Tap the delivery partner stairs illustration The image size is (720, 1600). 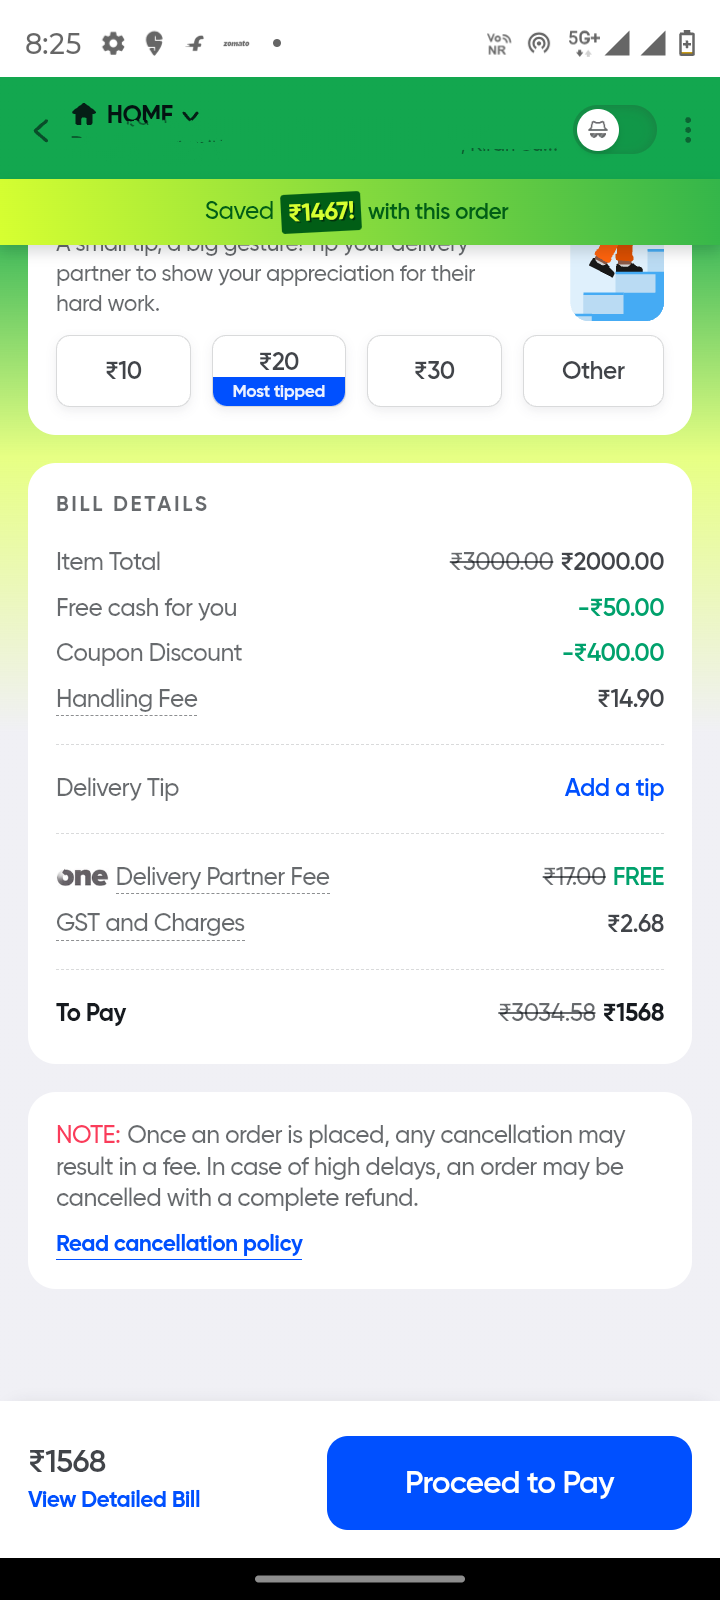tap(617, 282)
